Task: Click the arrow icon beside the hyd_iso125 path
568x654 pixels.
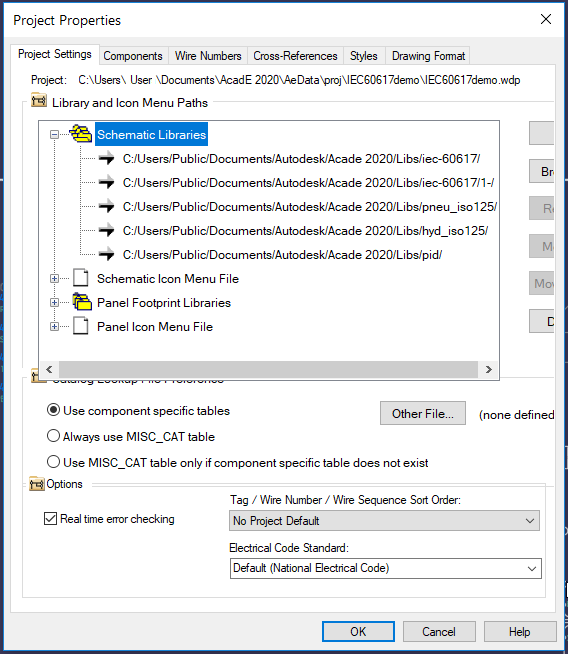Action: click(x=106, y=230)
